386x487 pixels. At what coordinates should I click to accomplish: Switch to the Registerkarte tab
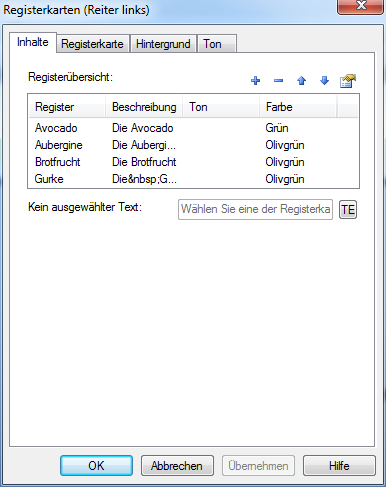click(92, 44)
